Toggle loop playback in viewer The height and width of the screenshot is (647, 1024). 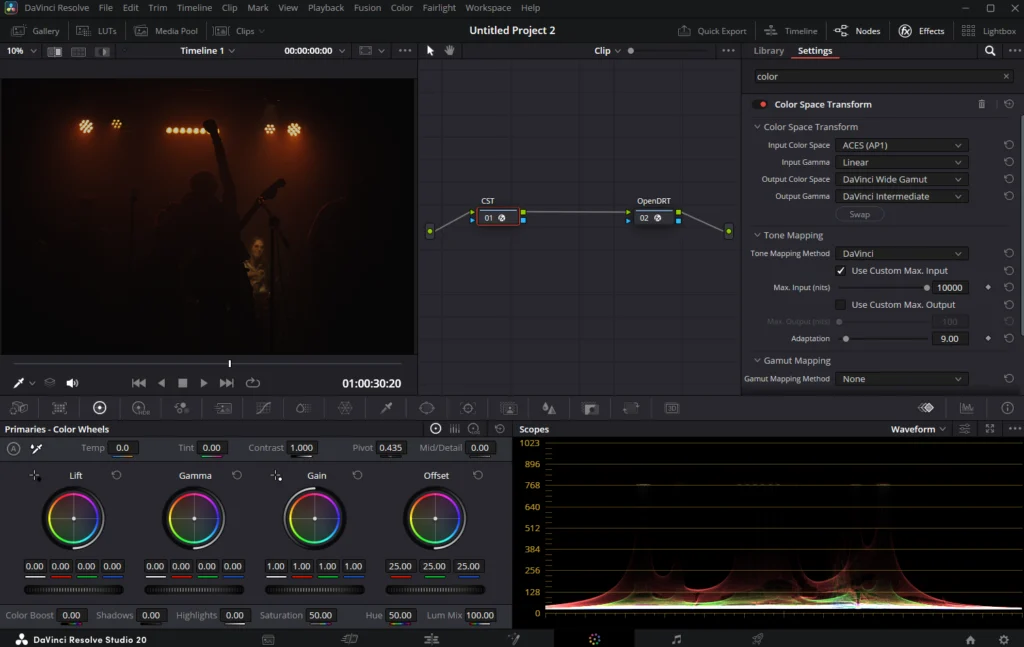[252, 383]
